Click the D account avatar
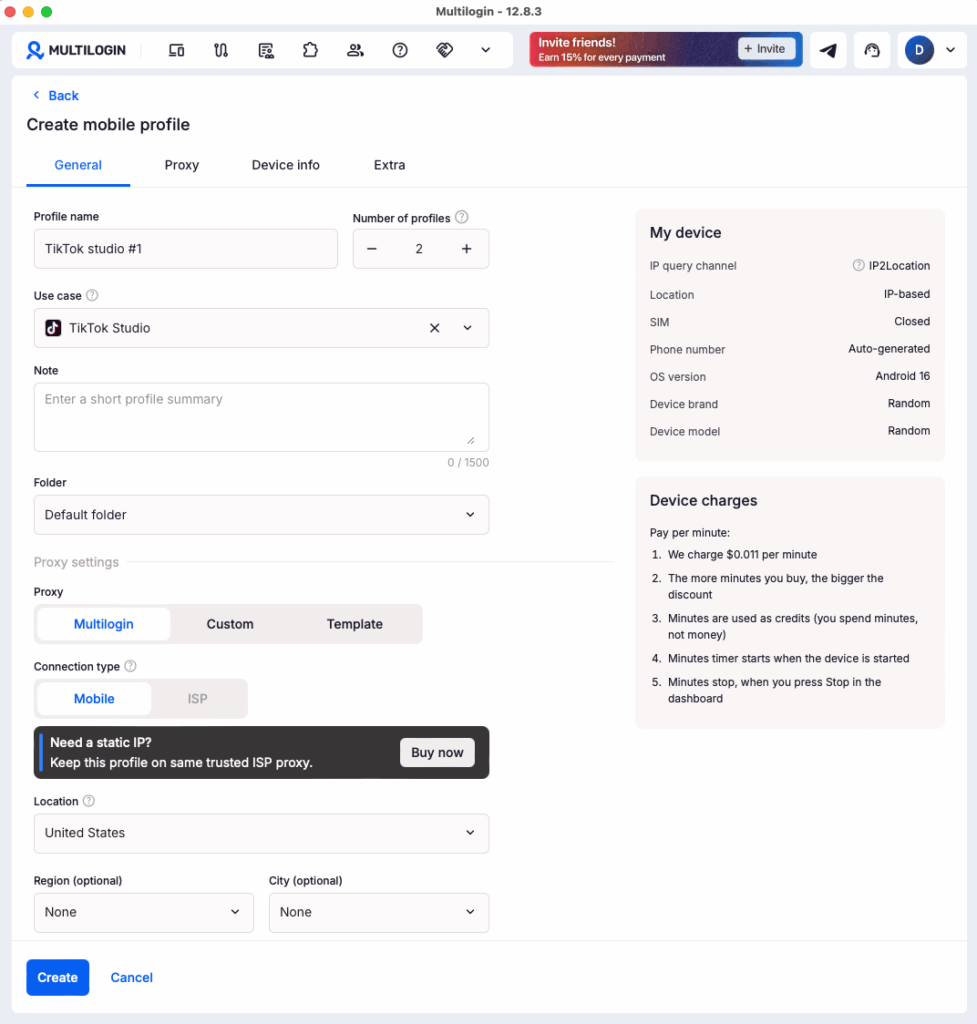Viewport: 977px width, 1024px height. click(919, 50)
